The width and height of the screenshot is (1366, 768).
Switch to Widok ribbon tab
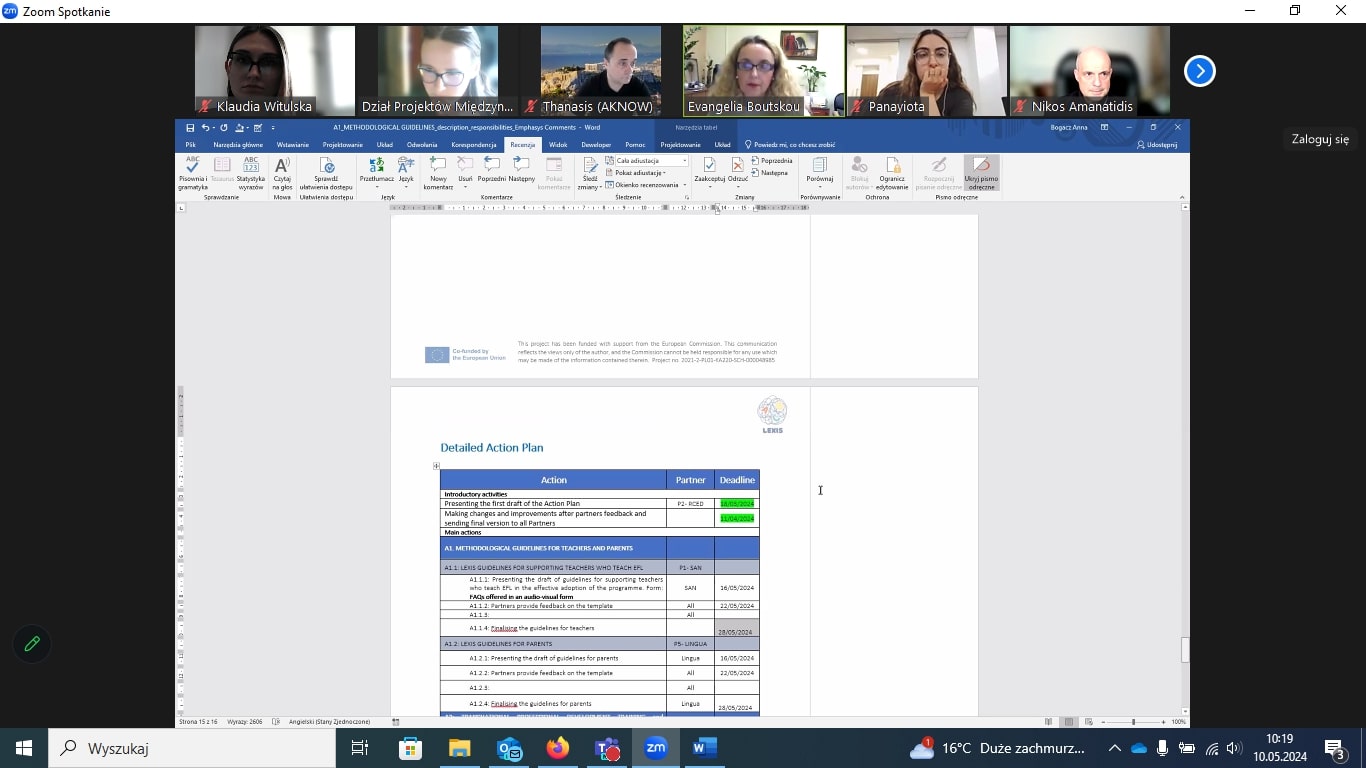click(x=558, y=145)
